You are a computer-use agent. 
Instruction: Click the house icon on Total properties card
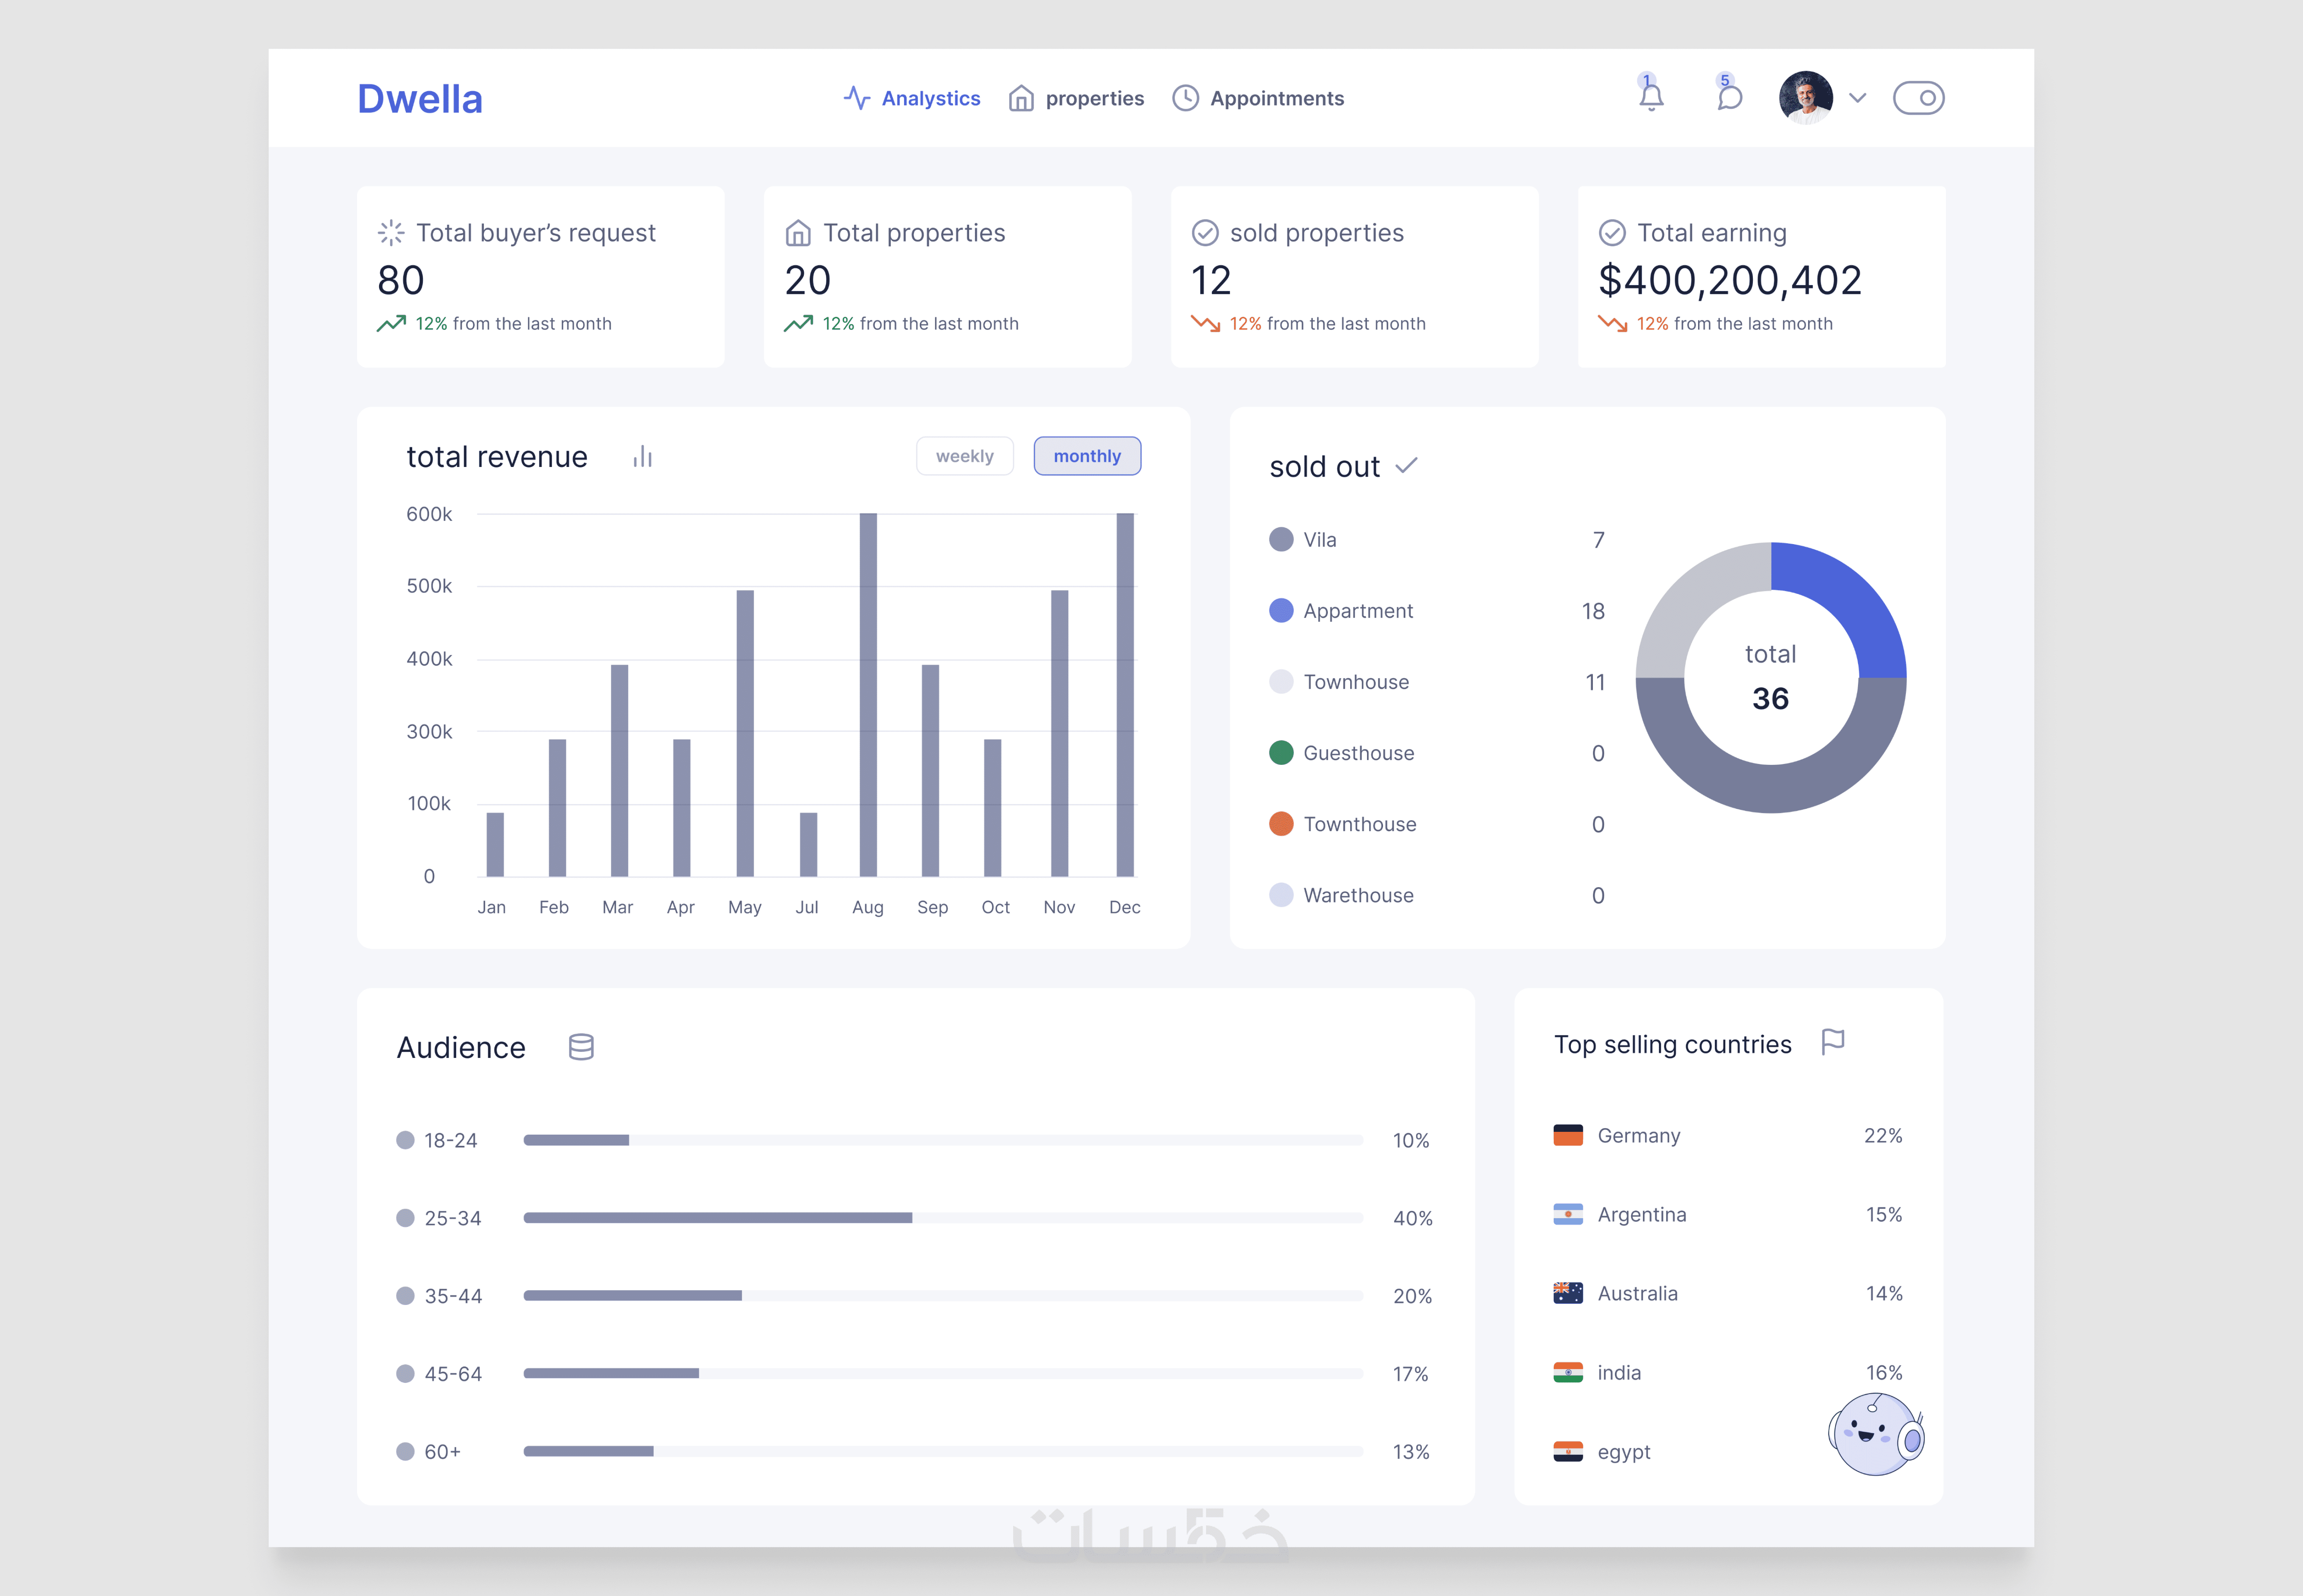[x=798, y=233]
